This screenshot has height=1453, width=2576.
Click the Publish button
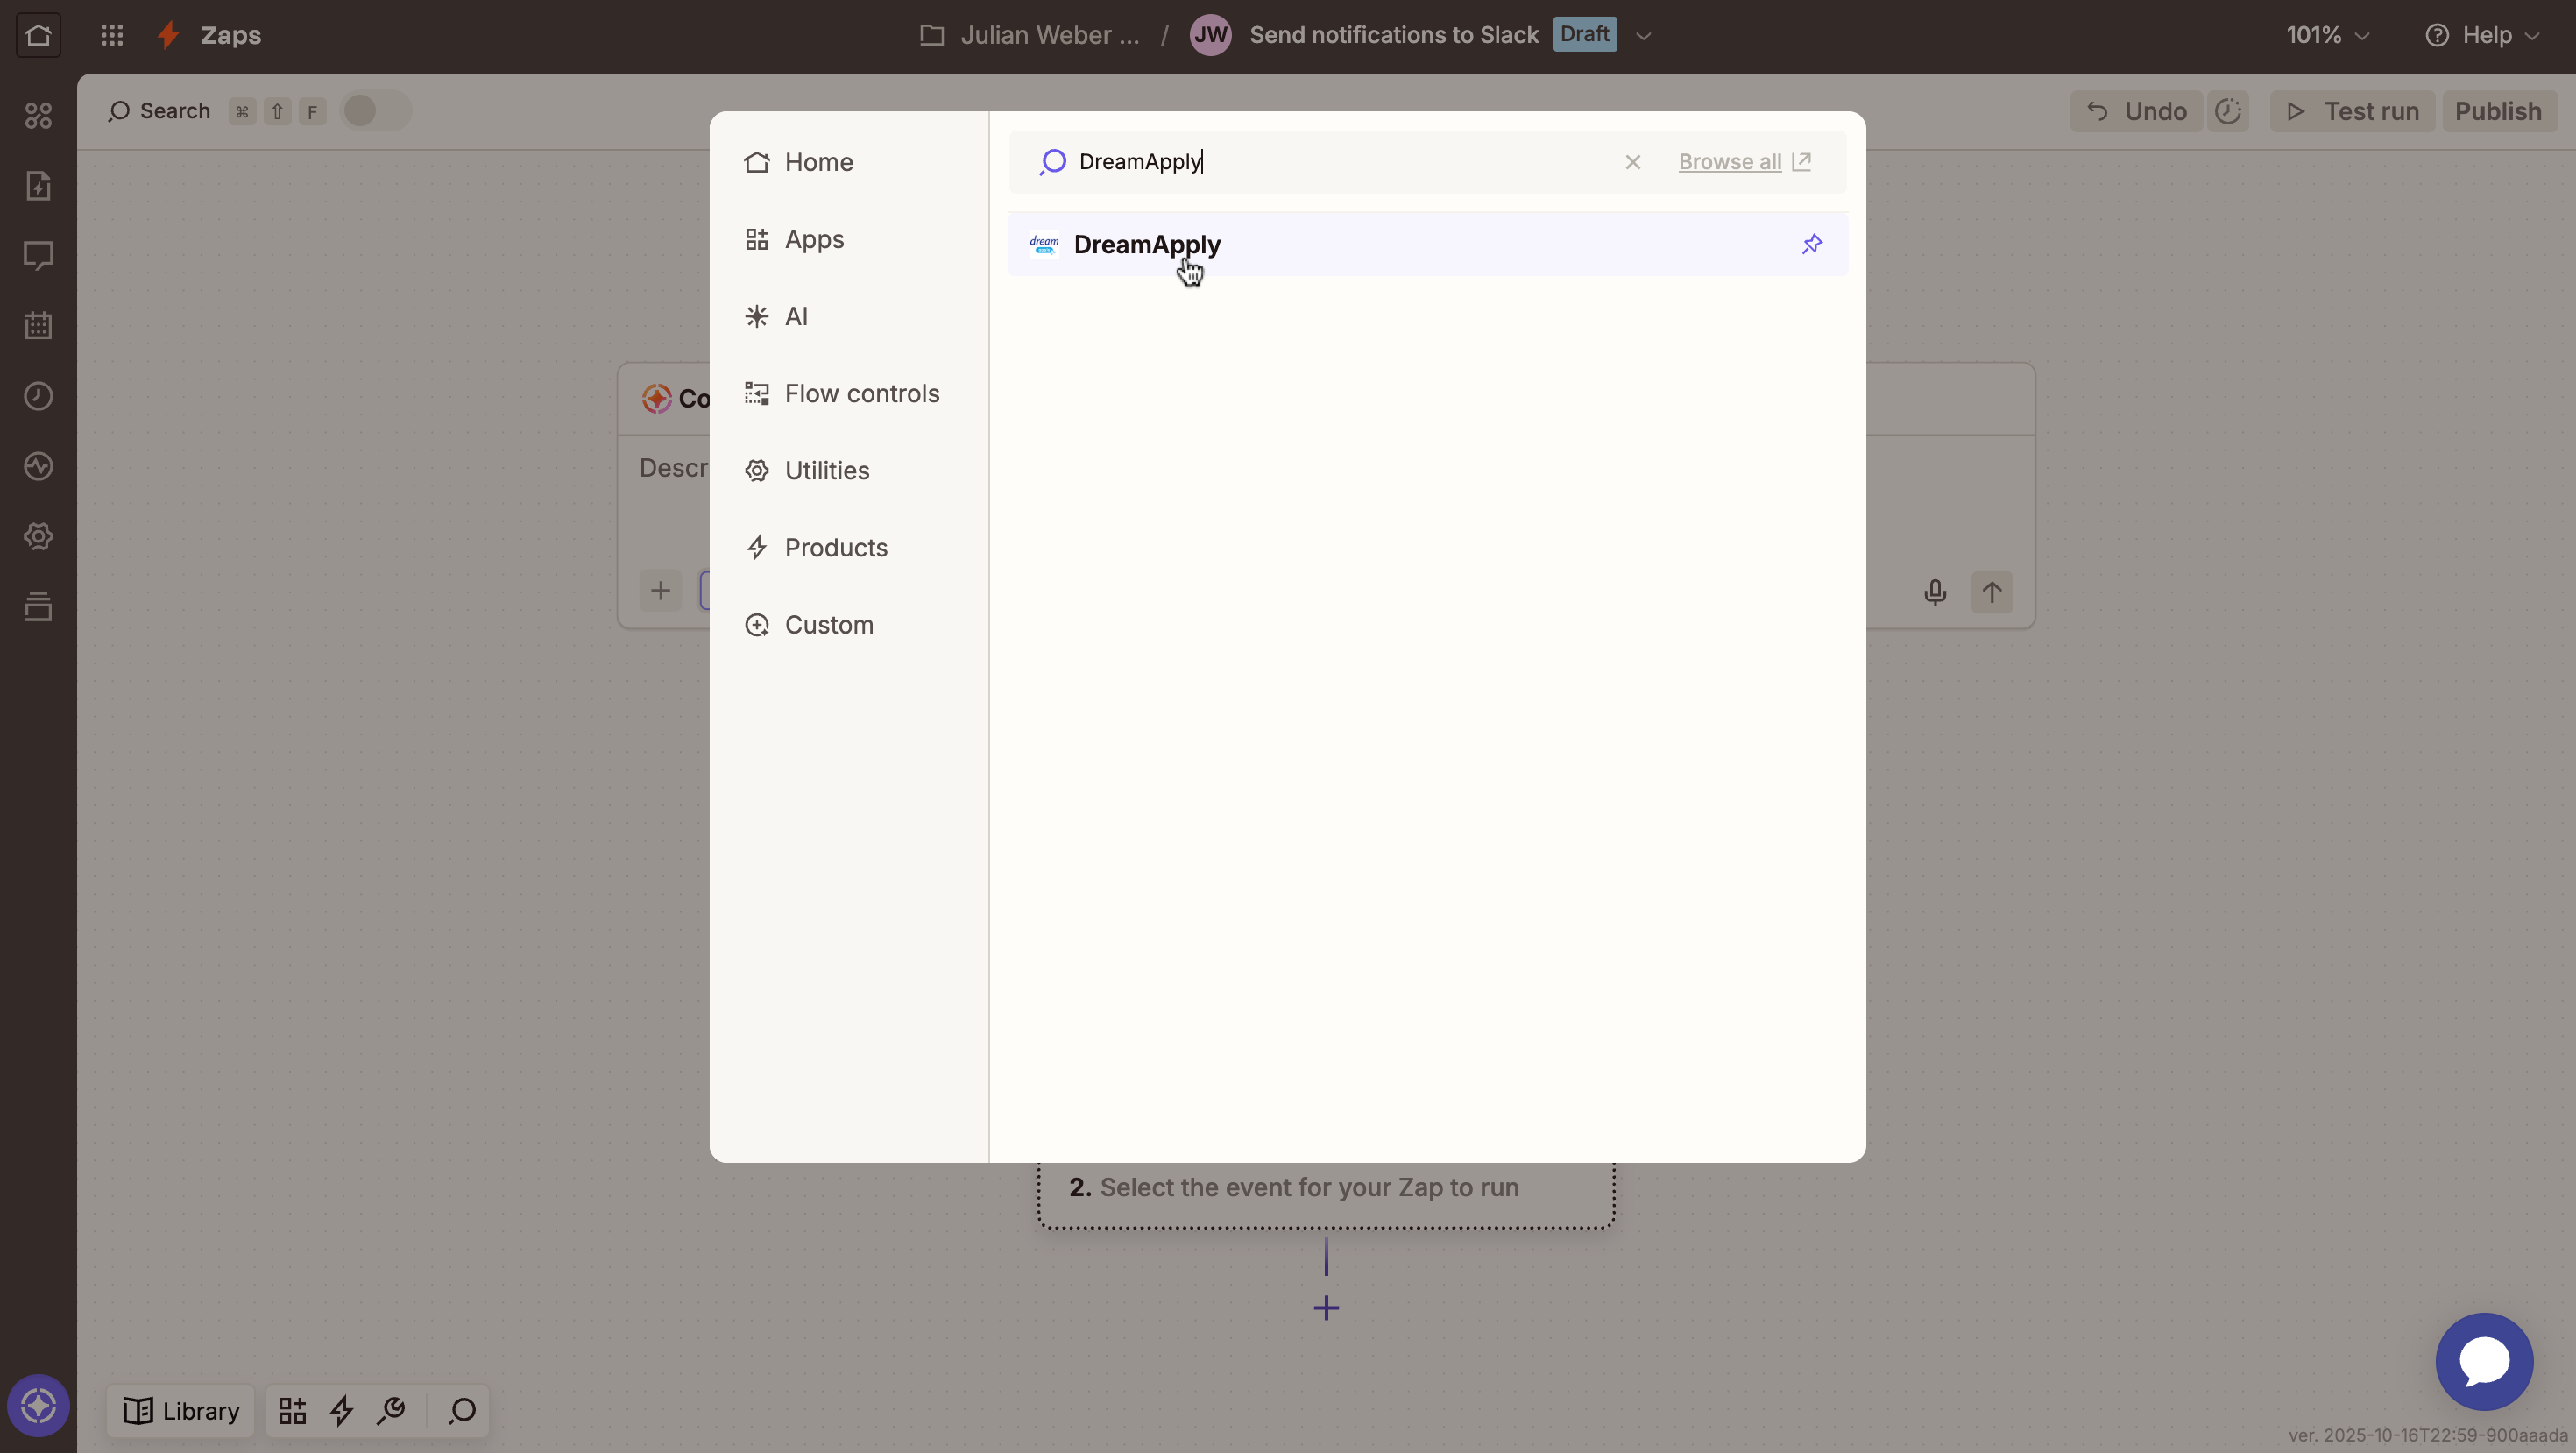(x=2498, y=111)
